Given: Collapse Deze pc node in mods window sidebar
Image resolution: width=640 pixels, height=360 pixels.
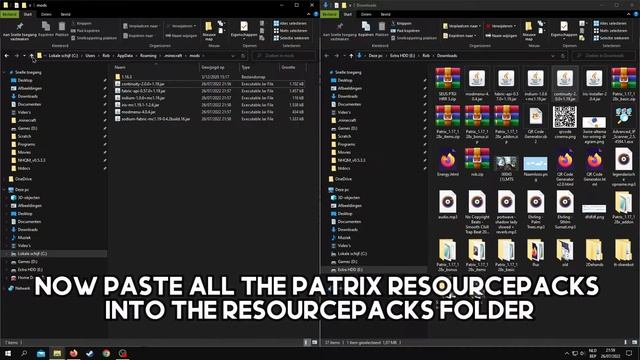Looking at the screenshot, I should click(x=4, y=190).
